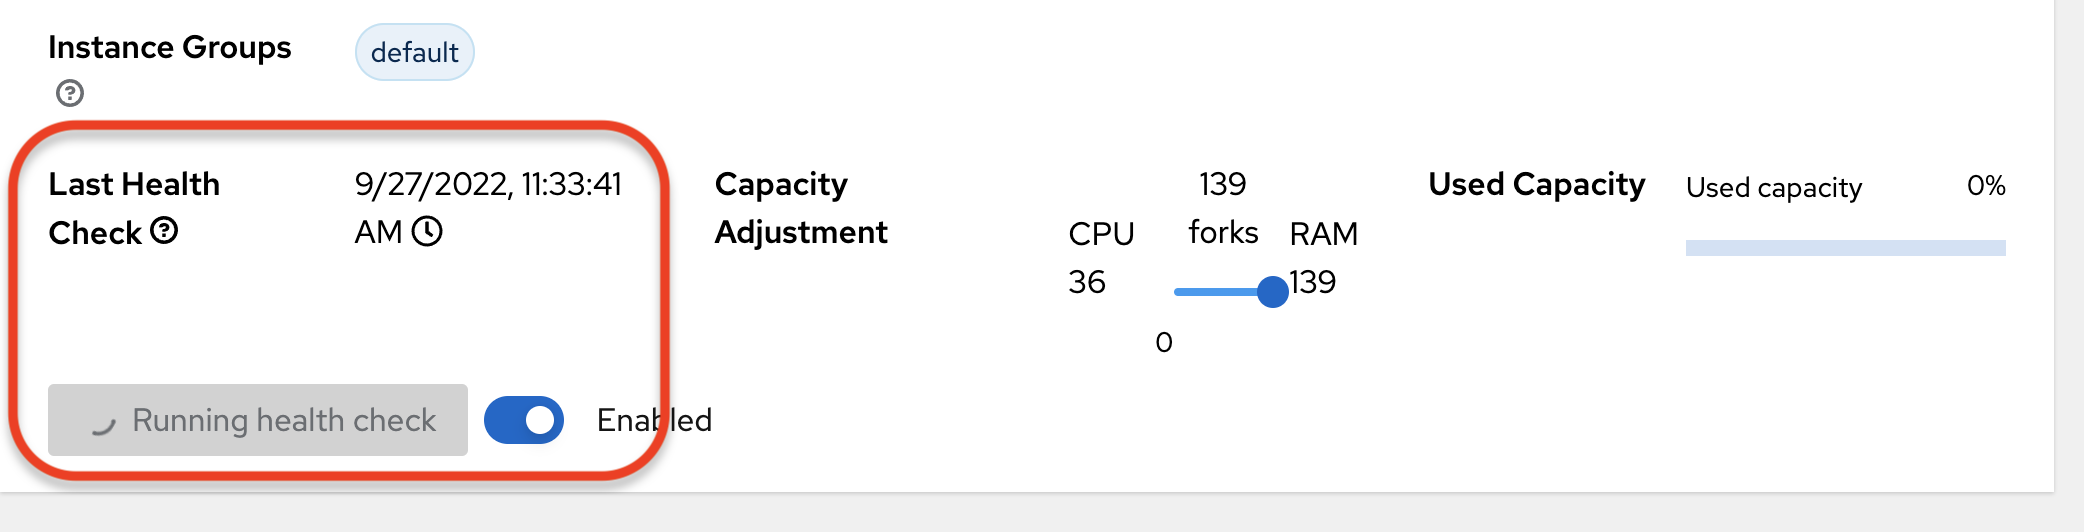The width and height of the screenshot is (2084, 532).
Task: Click the 139 forks value
Action: click(x=1222, y=208)
